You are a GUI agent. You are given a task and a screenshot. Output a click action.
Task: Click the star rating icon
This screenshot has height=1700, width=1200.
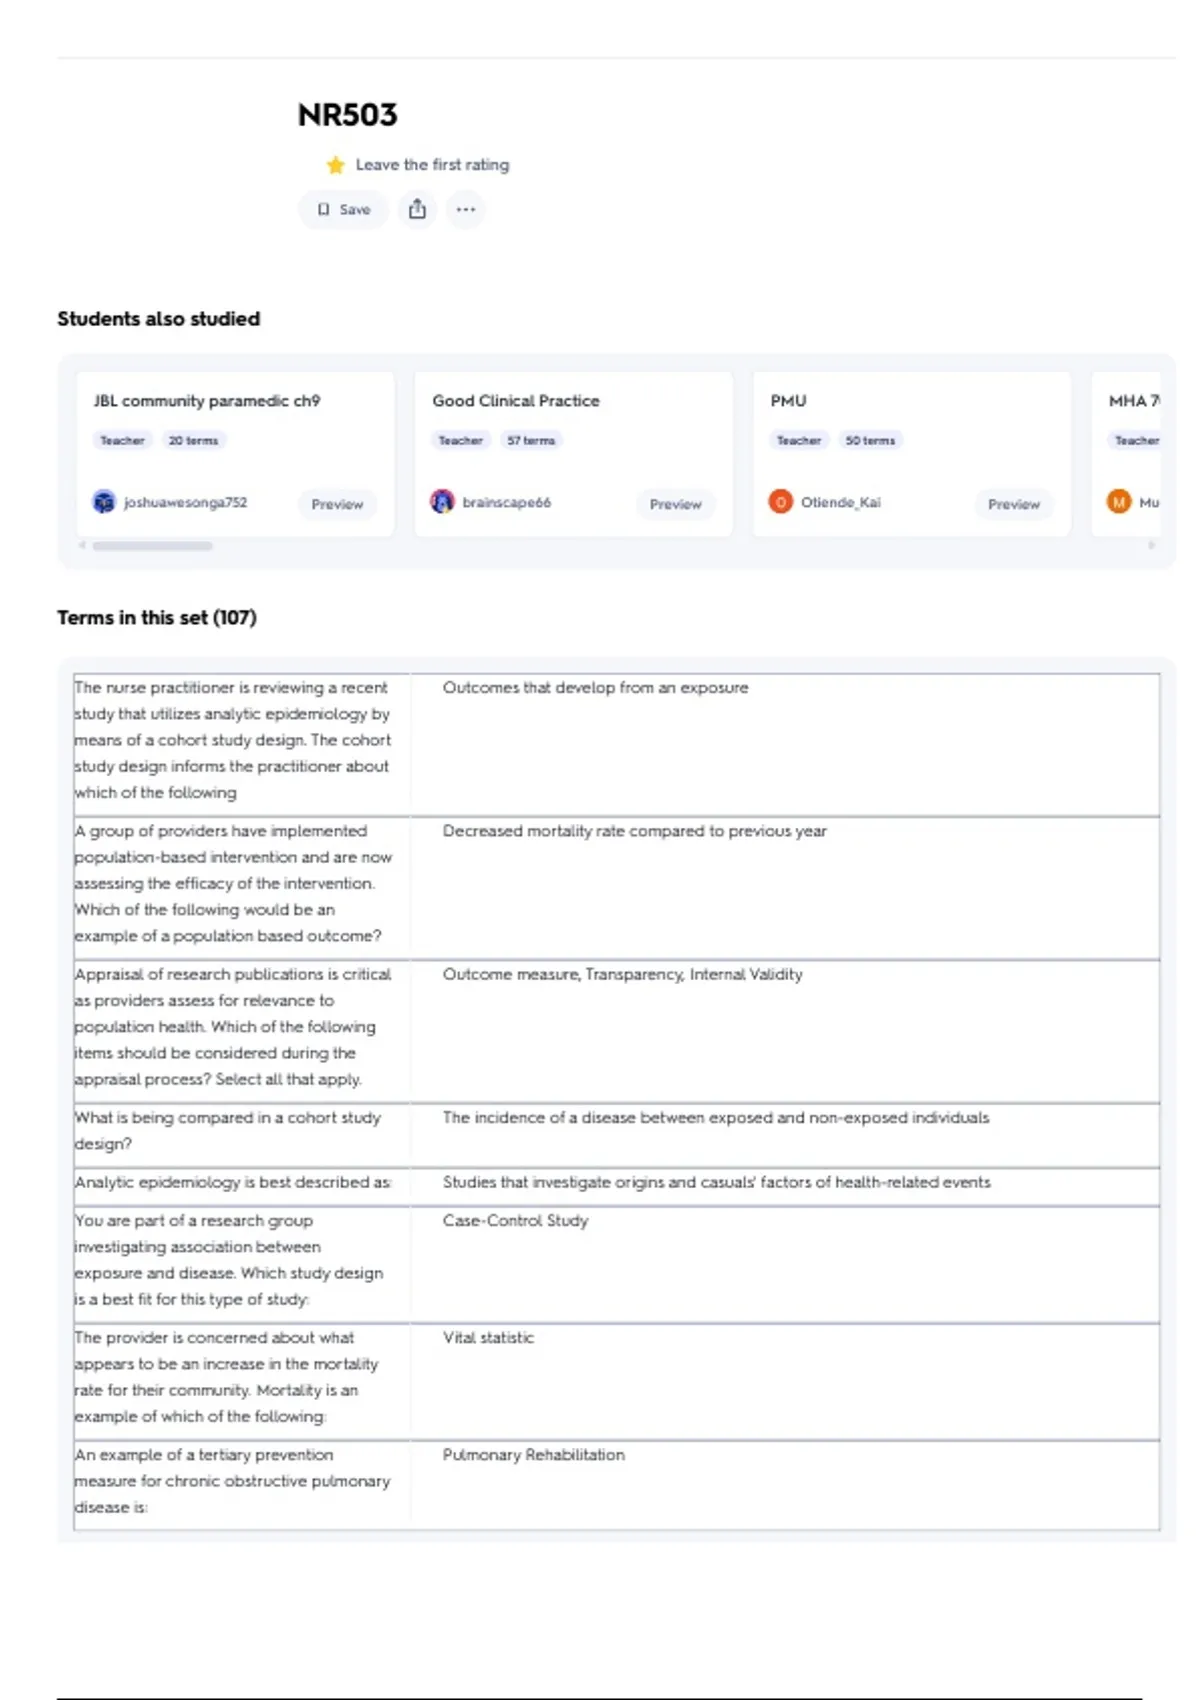pos(336,165)
